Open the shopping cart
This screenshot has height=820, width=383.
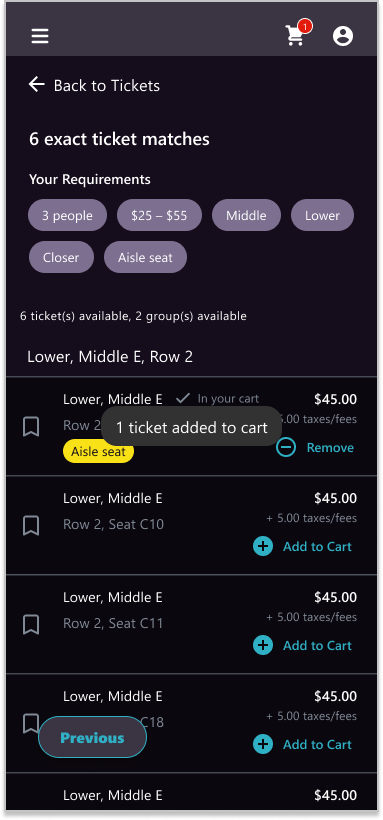(297, 34)
